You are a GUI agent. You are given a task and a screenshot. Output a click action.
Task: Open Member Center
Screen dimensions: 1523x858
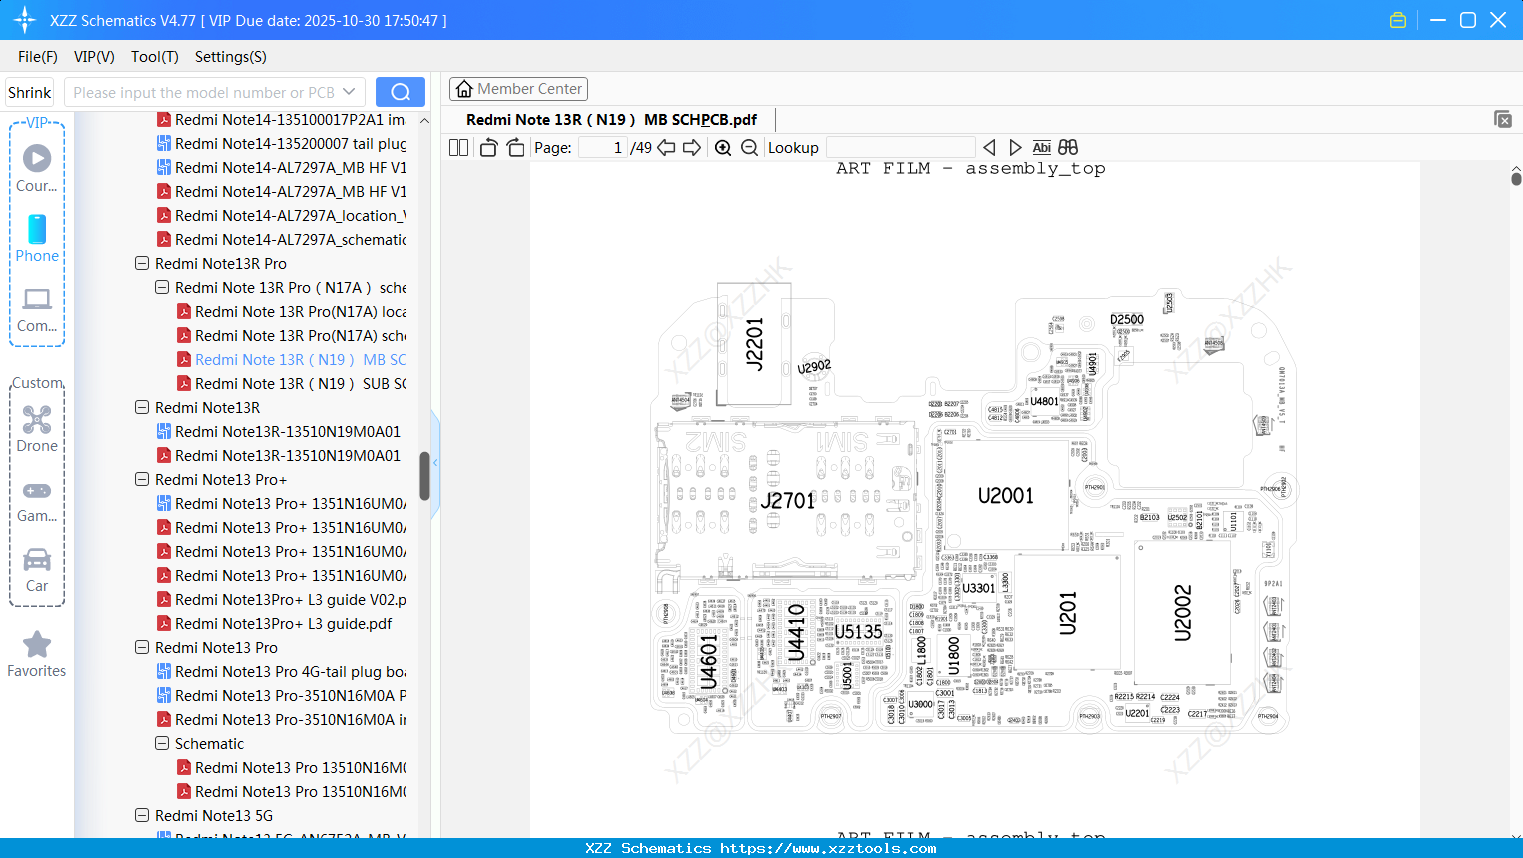pos(518,88)
